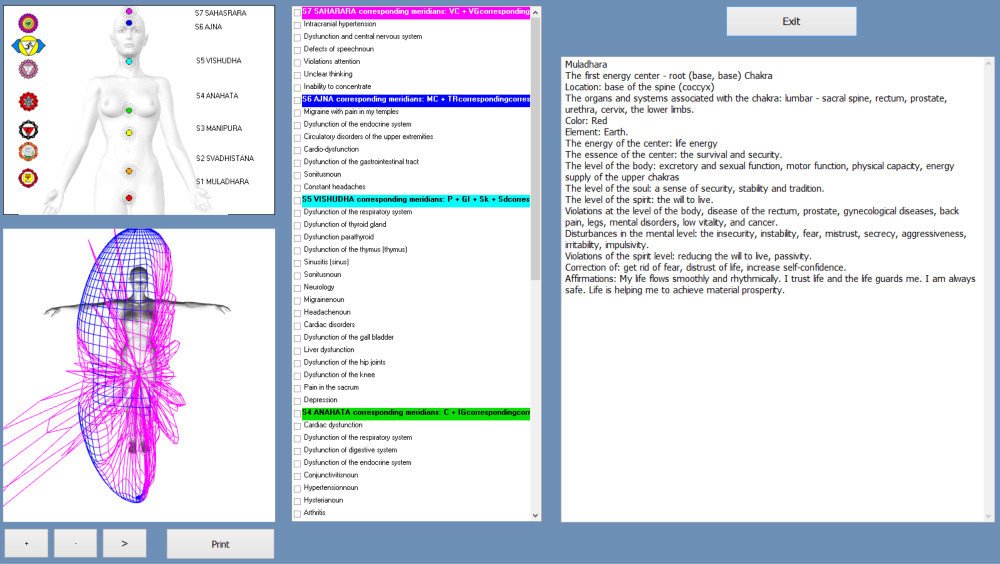Click the 3D aura wireframe figure image
The height and width of the screenshot is (564, 1000).
139,375
